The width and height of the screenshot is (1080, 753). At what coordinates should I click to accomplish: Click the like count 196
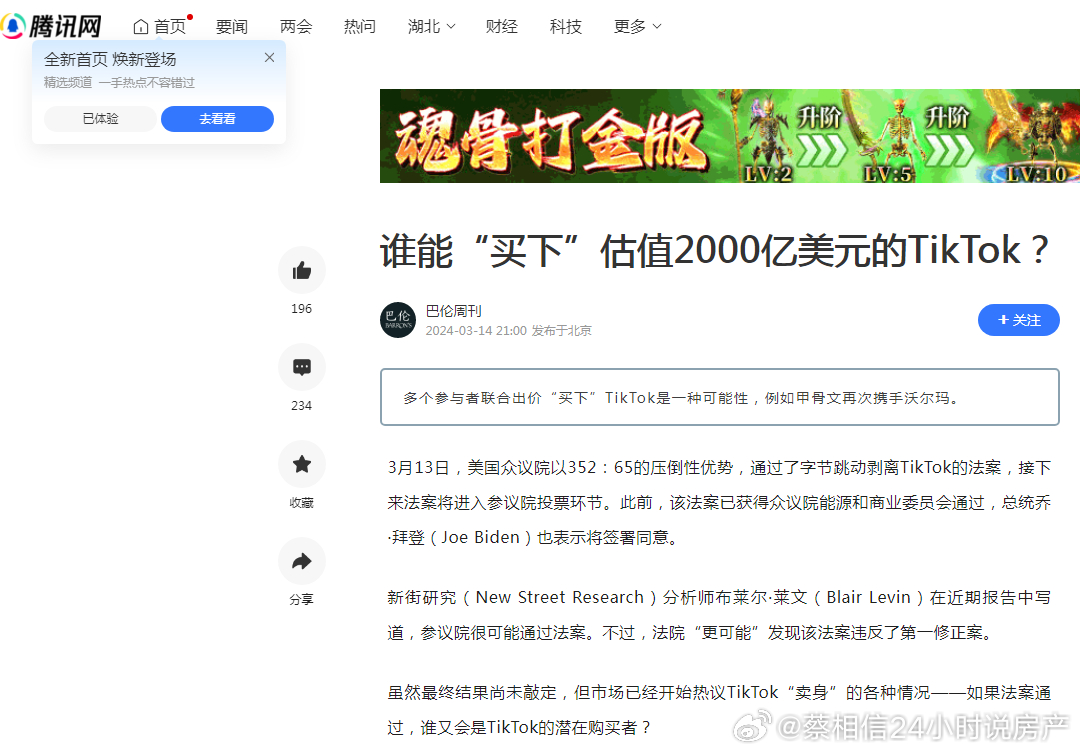(x=302, y=309)
